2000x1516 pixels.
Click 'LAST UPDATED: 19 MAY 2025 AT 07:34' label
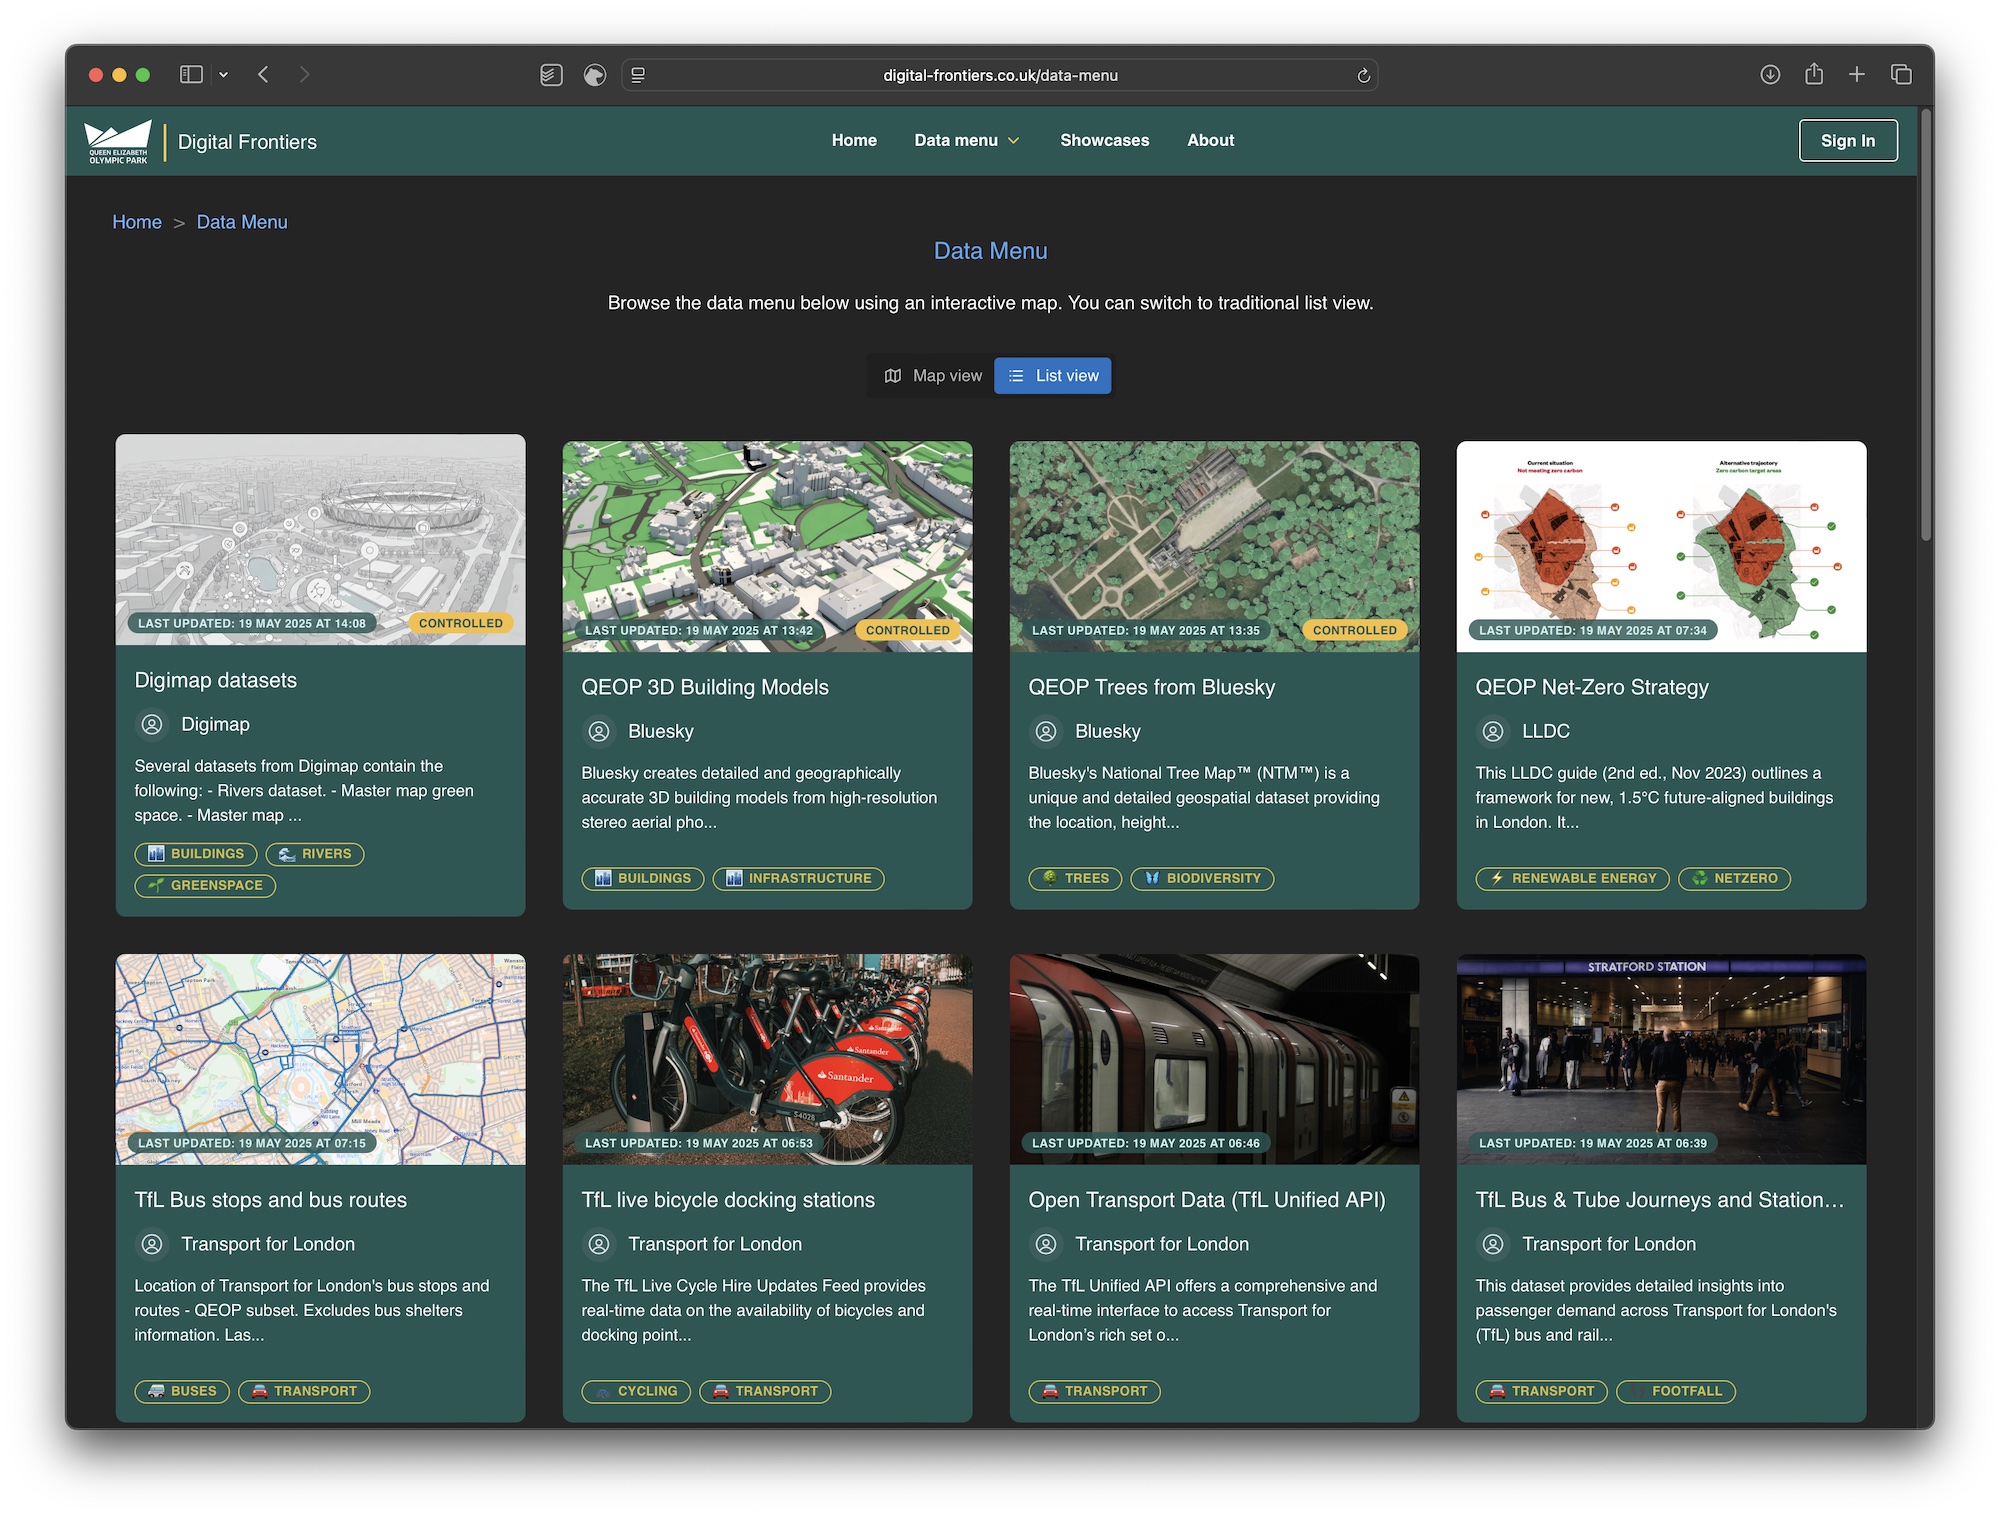(x=1593, y=630)
